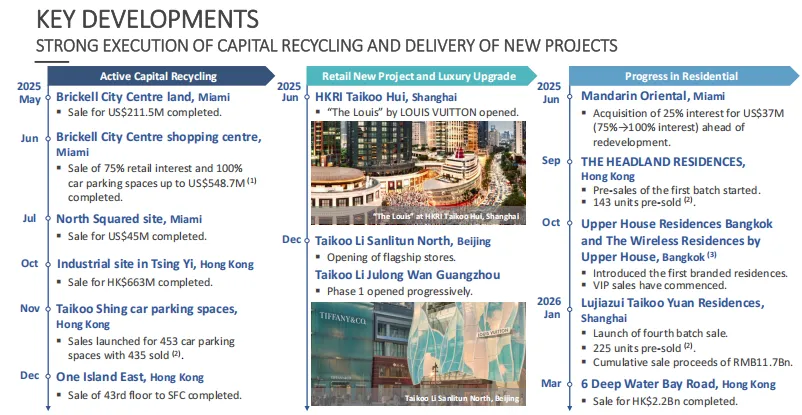
Task: Click 'Sale for HK$663M completed.' bullet
Action: (x=140, y=282)
